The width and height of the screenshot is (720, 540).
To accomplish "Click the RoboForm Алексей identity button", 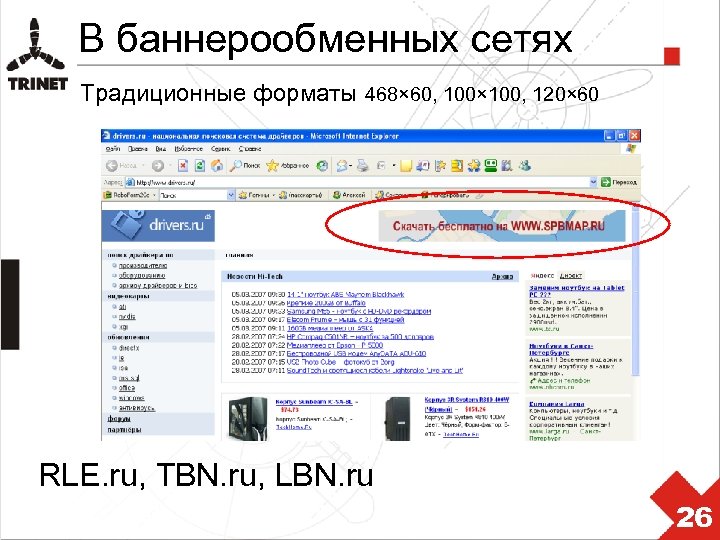I will (x=349, y=195).
